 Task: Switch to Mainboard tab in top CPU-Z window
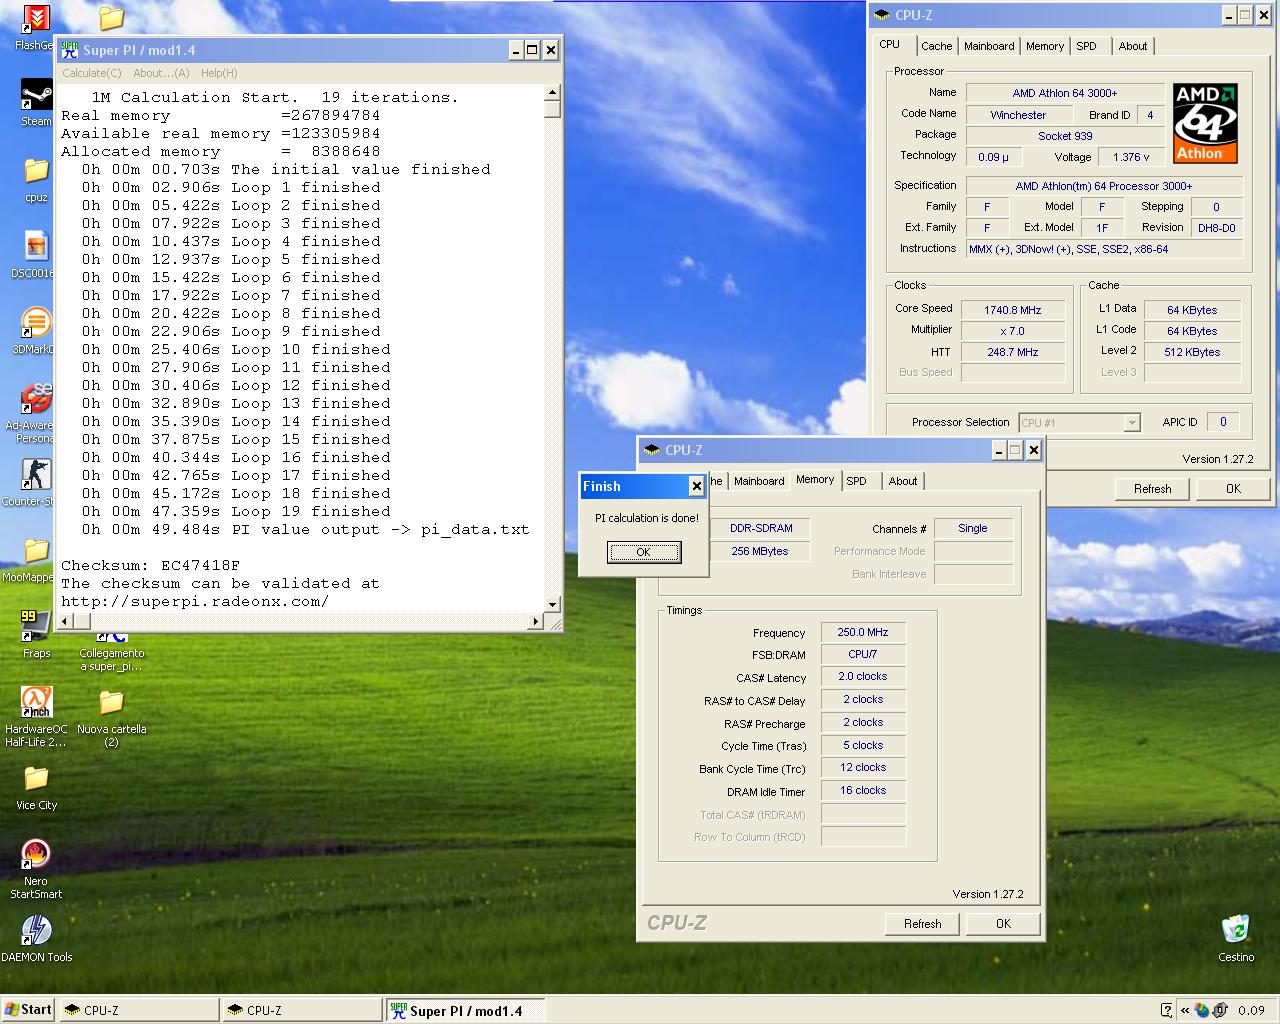[989, 46]
